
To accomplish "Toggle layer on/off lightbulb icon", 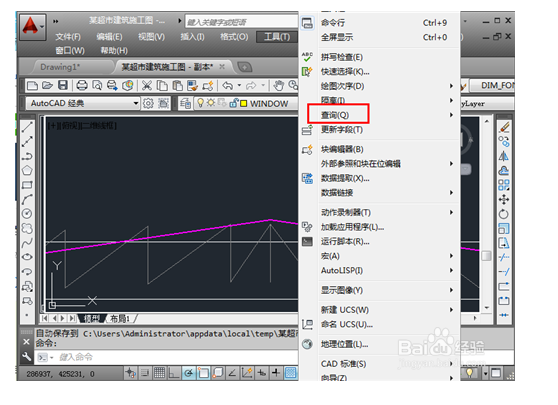I will 200,103.
